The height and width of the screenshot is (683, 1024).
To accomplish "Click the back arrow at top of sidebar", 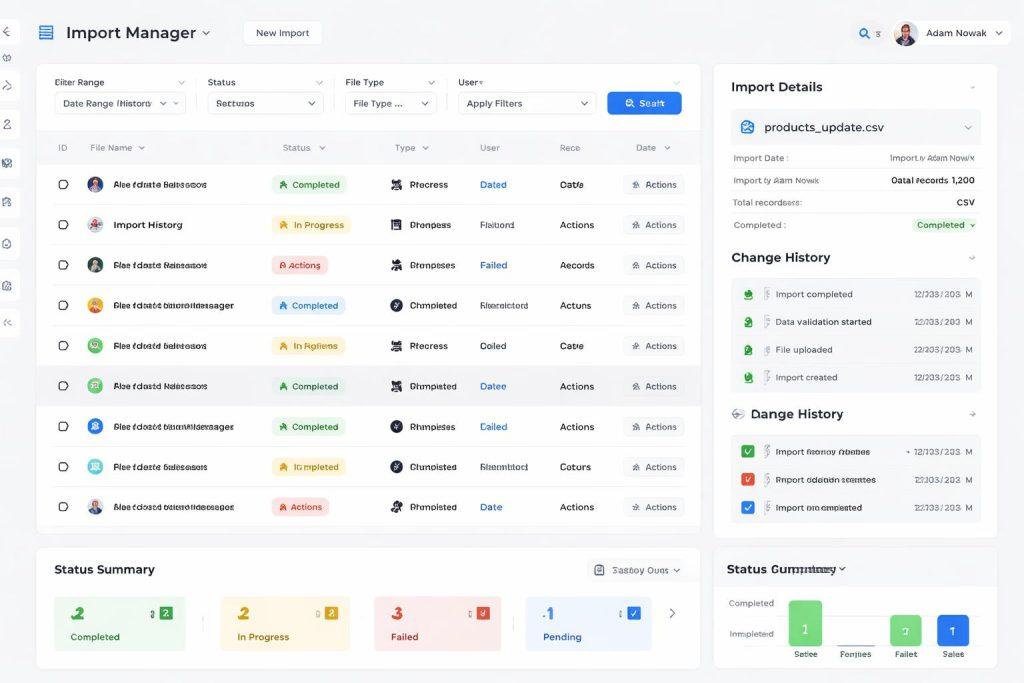I will pyautogui.click(x=6, y=32).
